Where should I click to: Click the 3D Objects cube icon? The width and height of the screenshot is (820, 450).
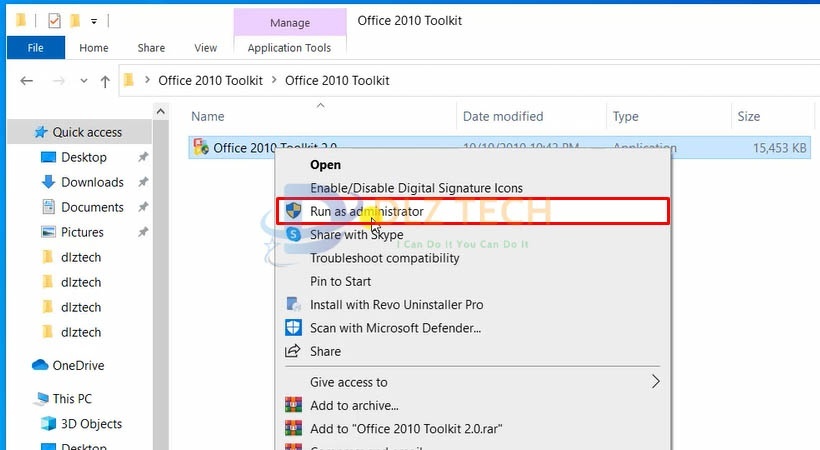(x=48, y=423)
